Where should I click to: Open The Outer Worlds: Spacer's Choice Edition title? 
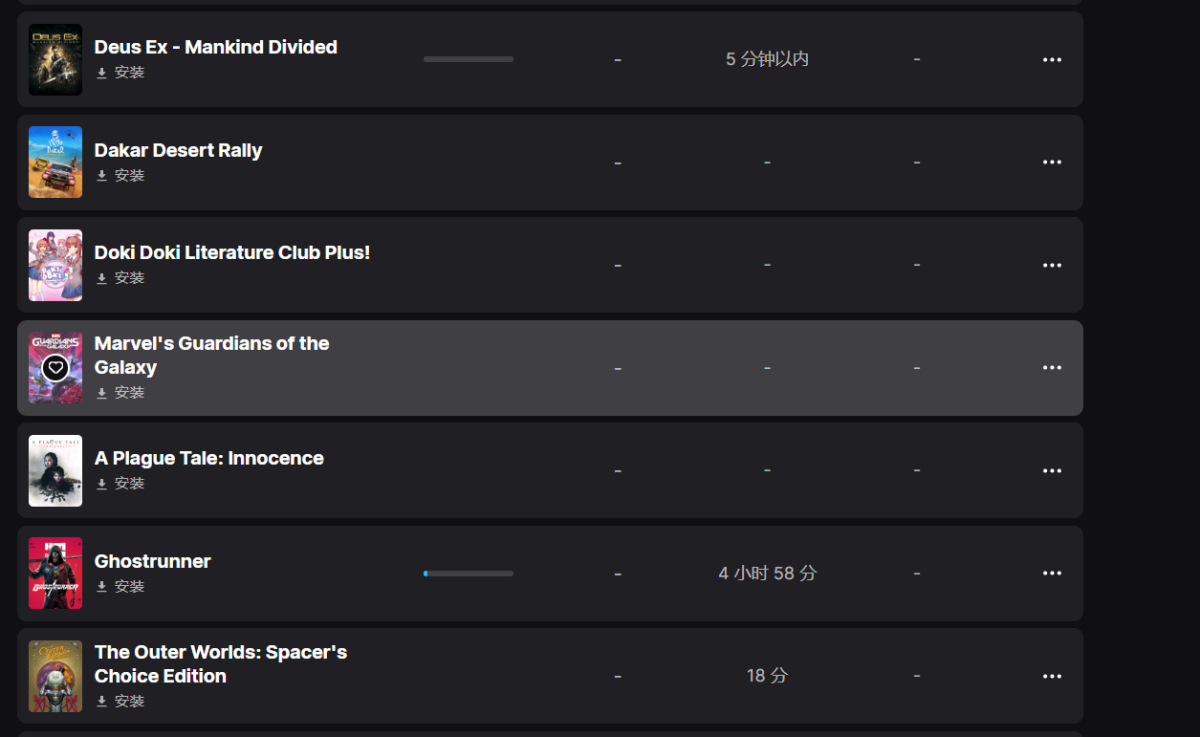pyautogui.click(x=221, y=664)
